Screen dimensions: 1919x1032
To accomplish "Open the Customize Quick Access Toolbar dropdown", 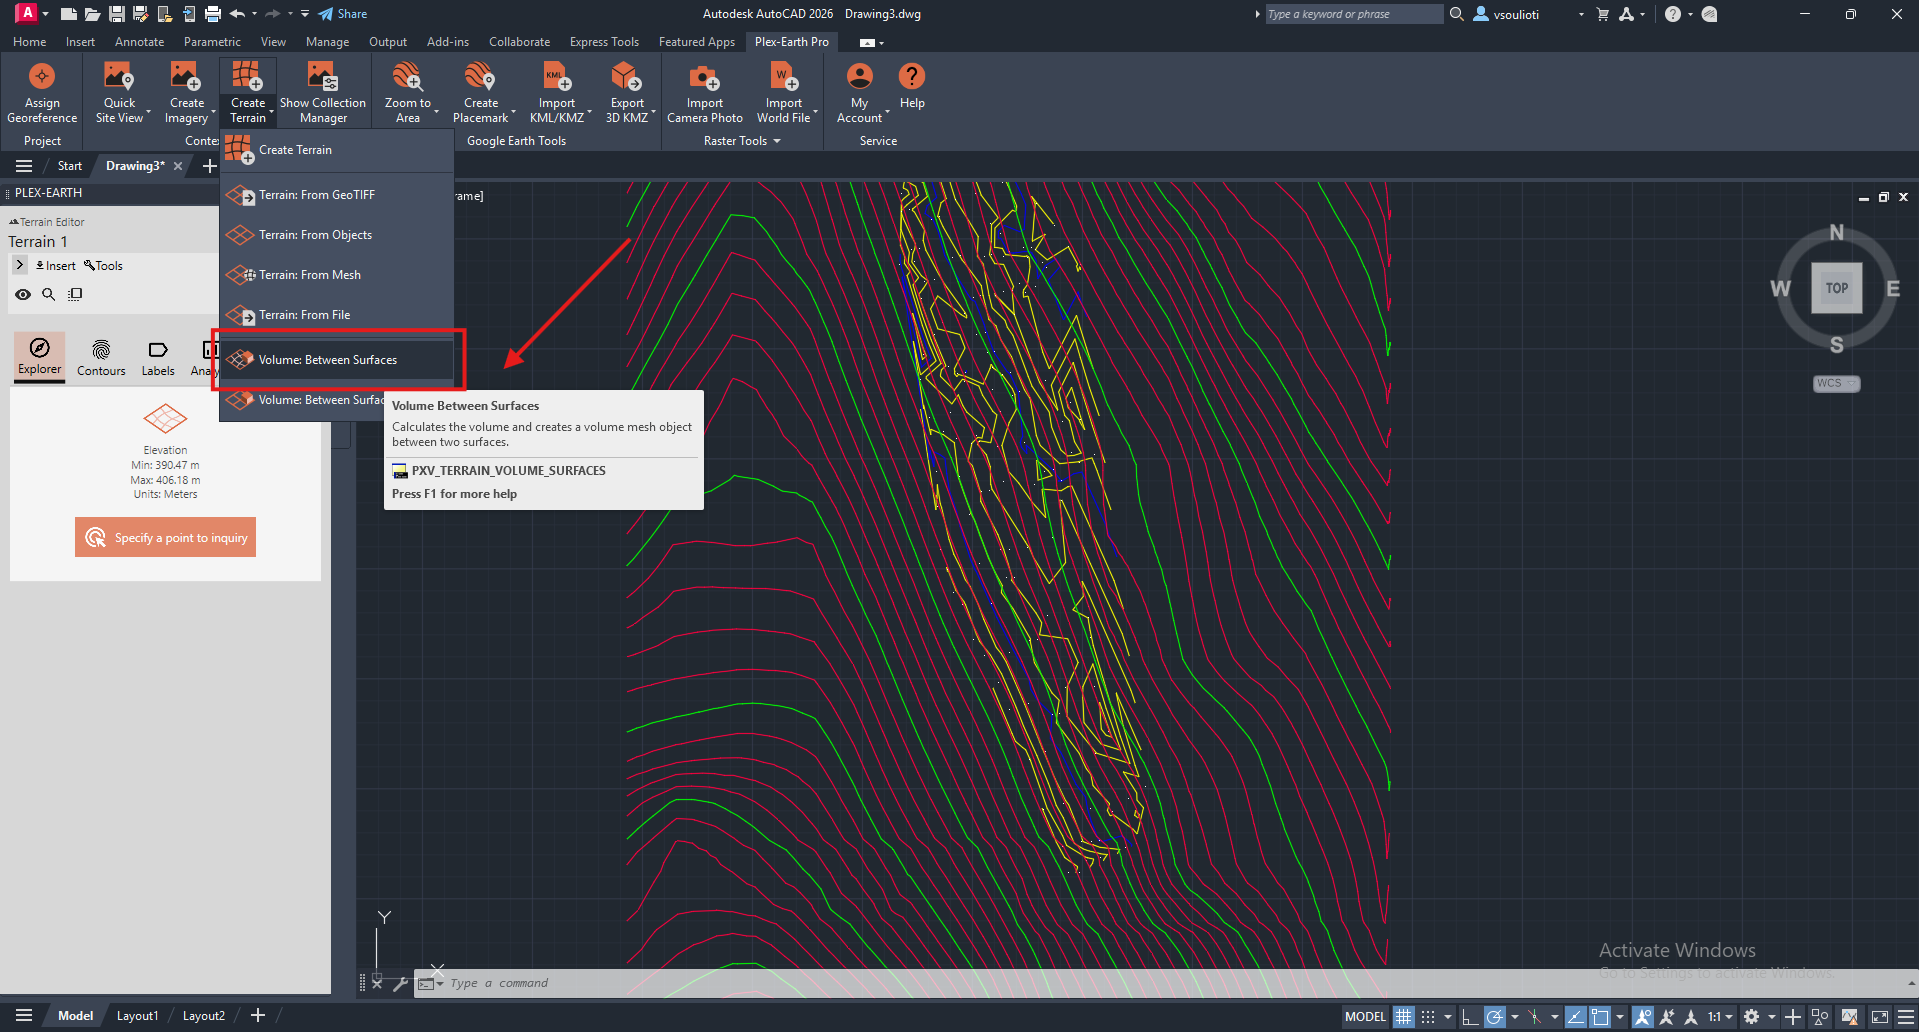I will tap(305, 14).
